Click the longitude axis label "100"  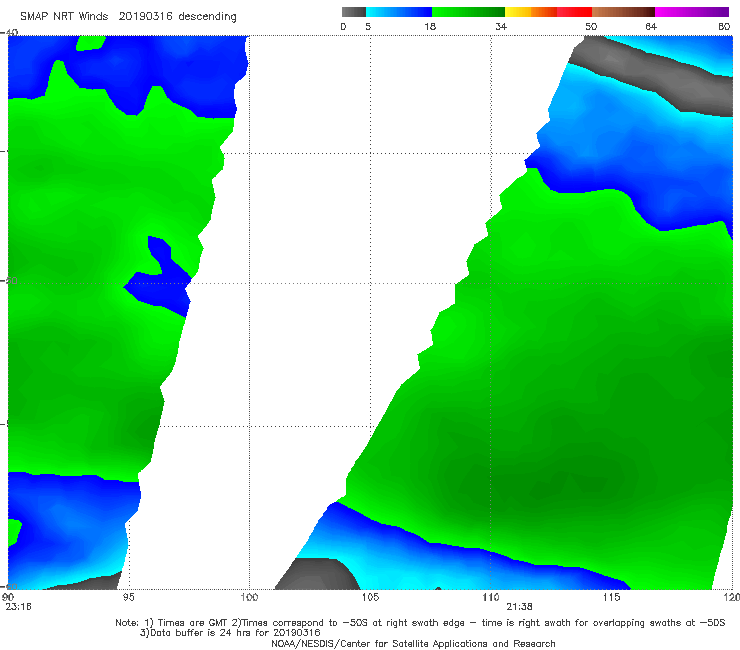click(x=249, y=597)
